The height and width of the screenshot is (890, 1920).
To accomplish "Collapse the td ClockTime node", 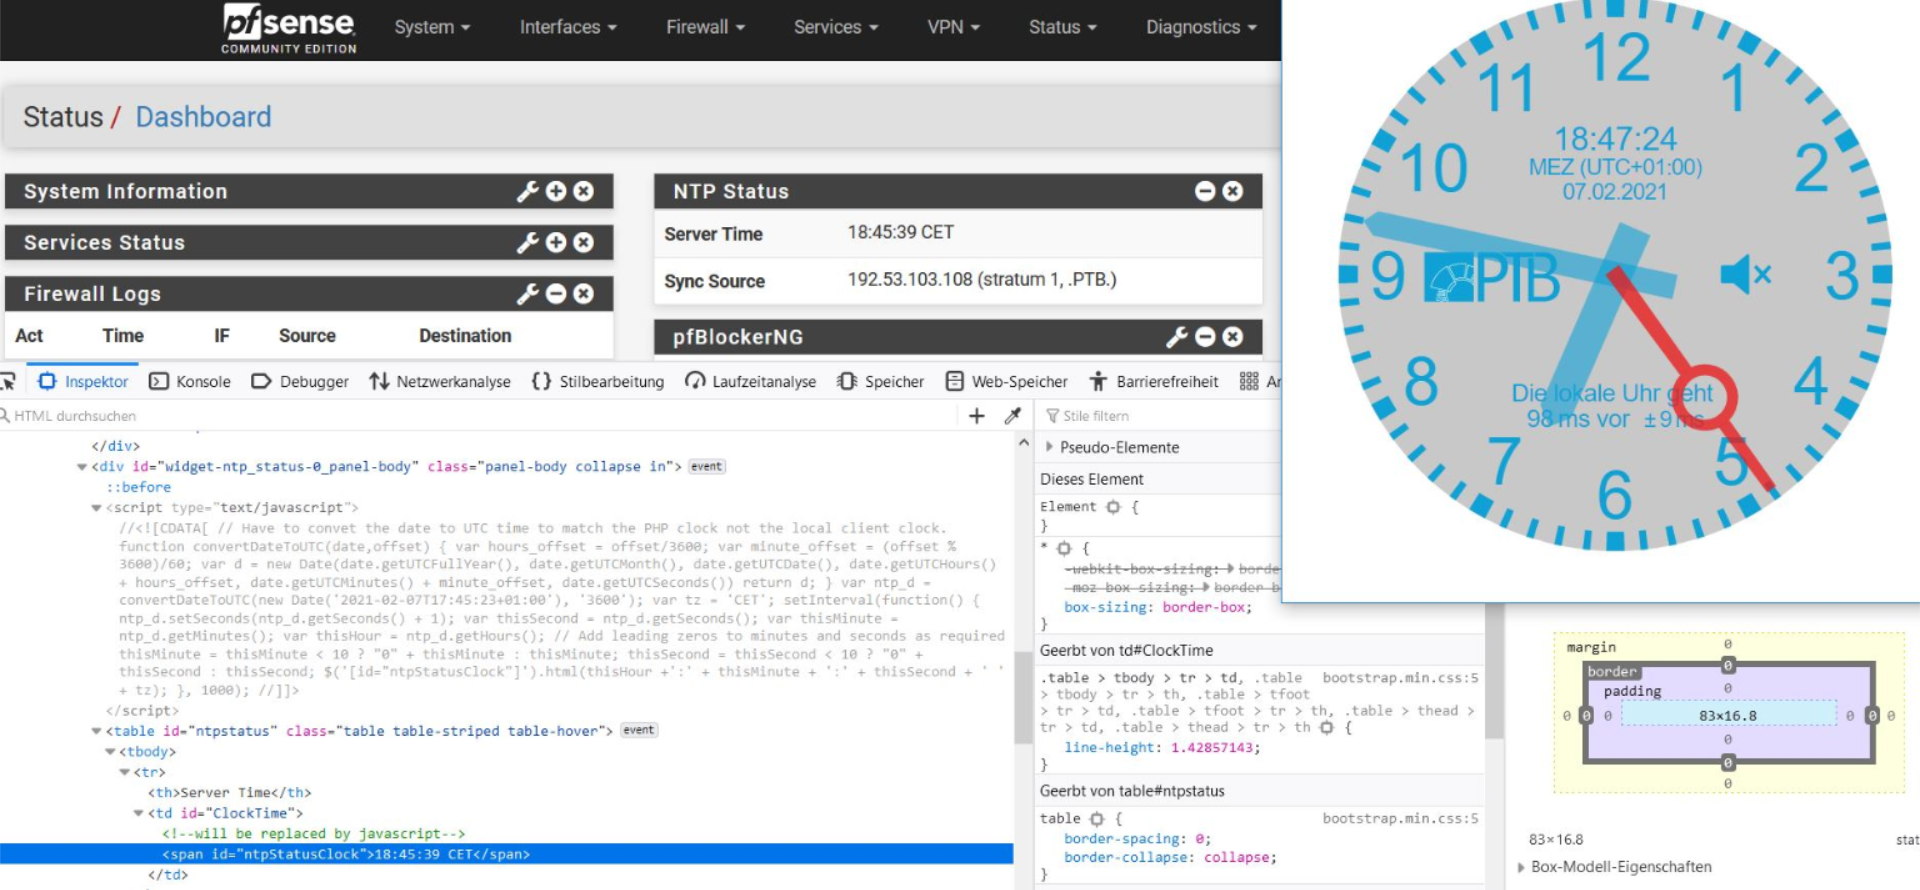I will (138, 813).
